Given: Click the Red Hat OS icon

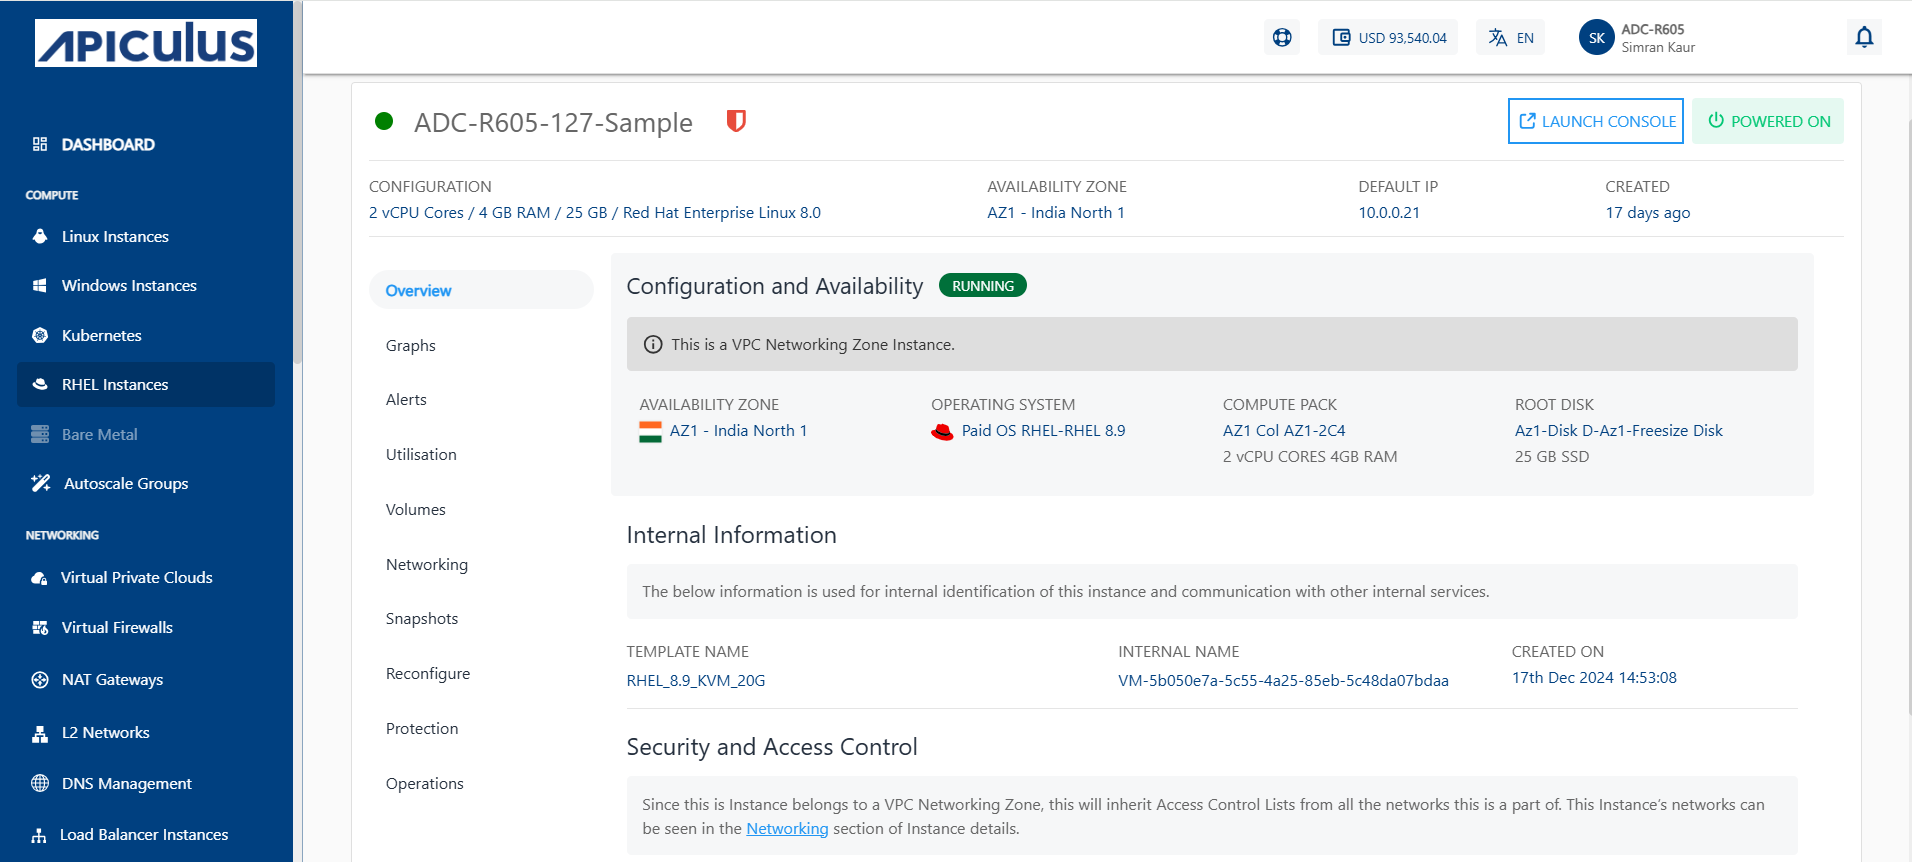Looking at the screenshot, I should (x=942, y=432).
